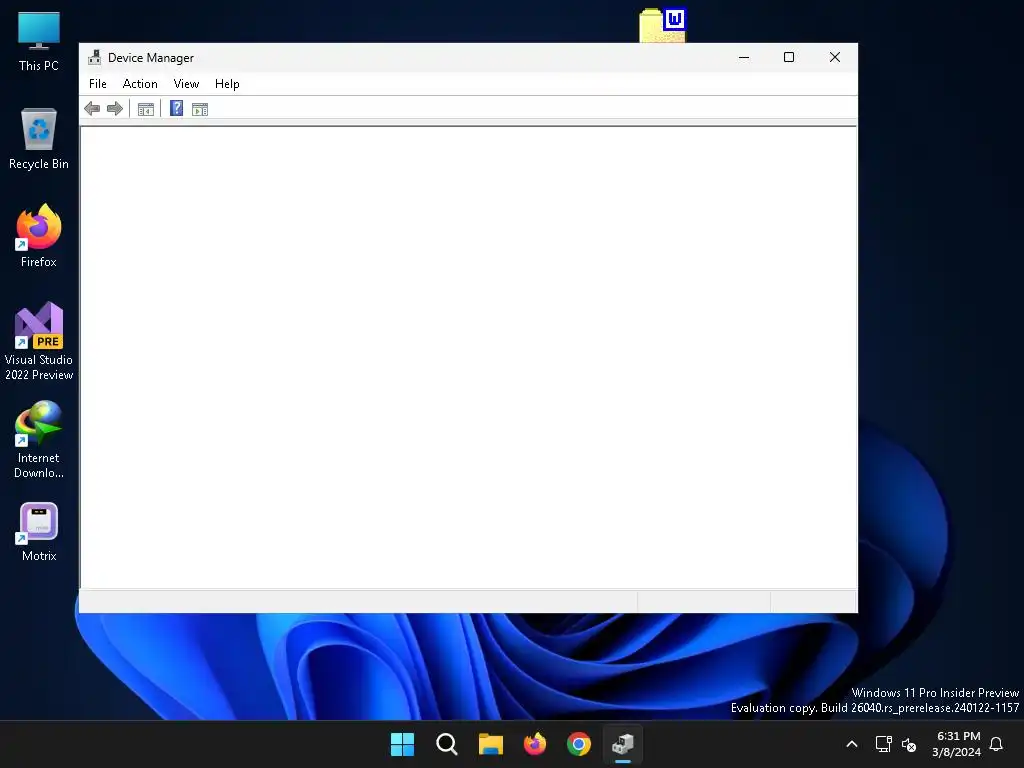1024x768 pixels.
Task: Open the Help menu
Action: click(x=227, y=84)
